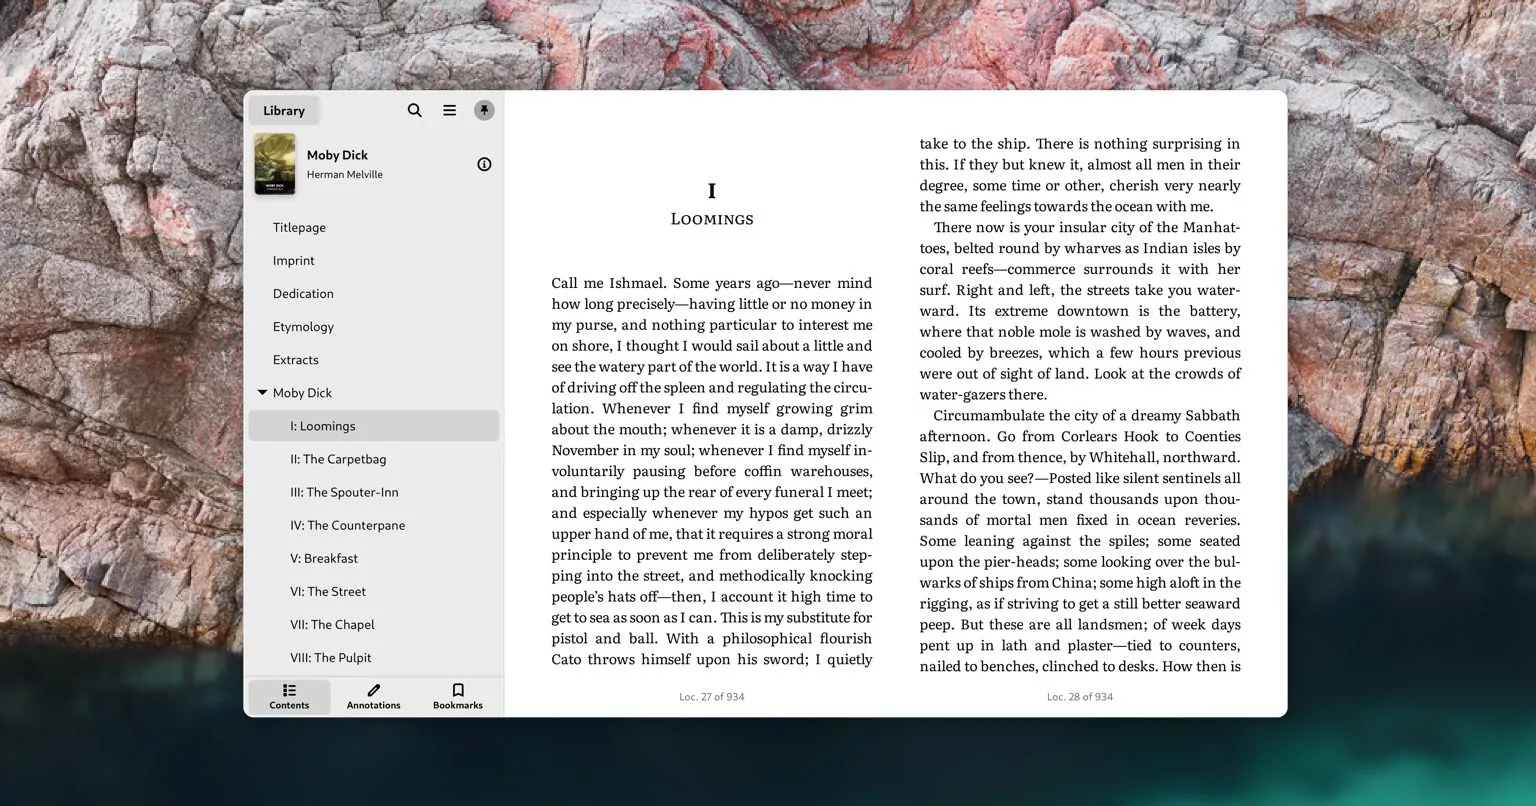This screenshot has height=806, width=1536.
Task: Open the Bookmarks tab
Action: tap(458, 696)
